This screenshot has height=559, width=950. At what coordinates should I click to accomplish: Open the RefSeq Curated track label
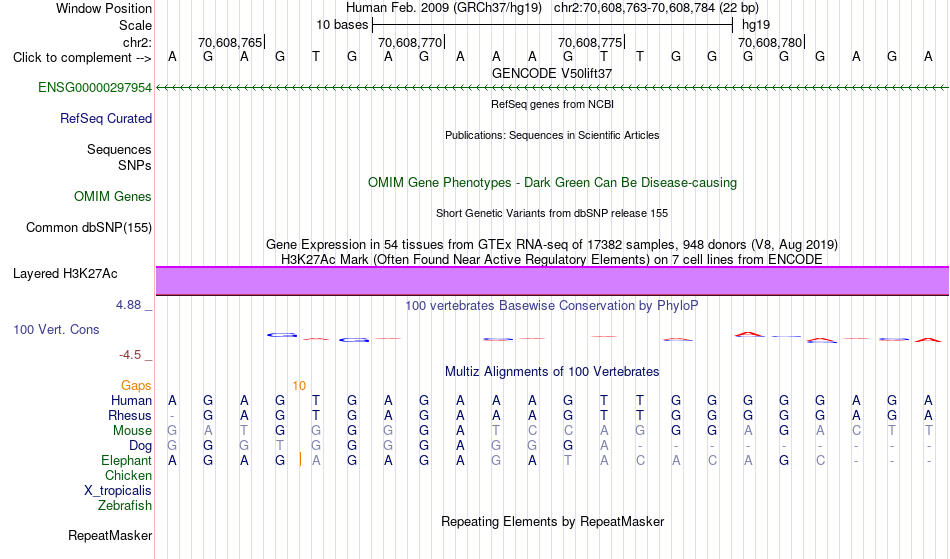[105, 119]
